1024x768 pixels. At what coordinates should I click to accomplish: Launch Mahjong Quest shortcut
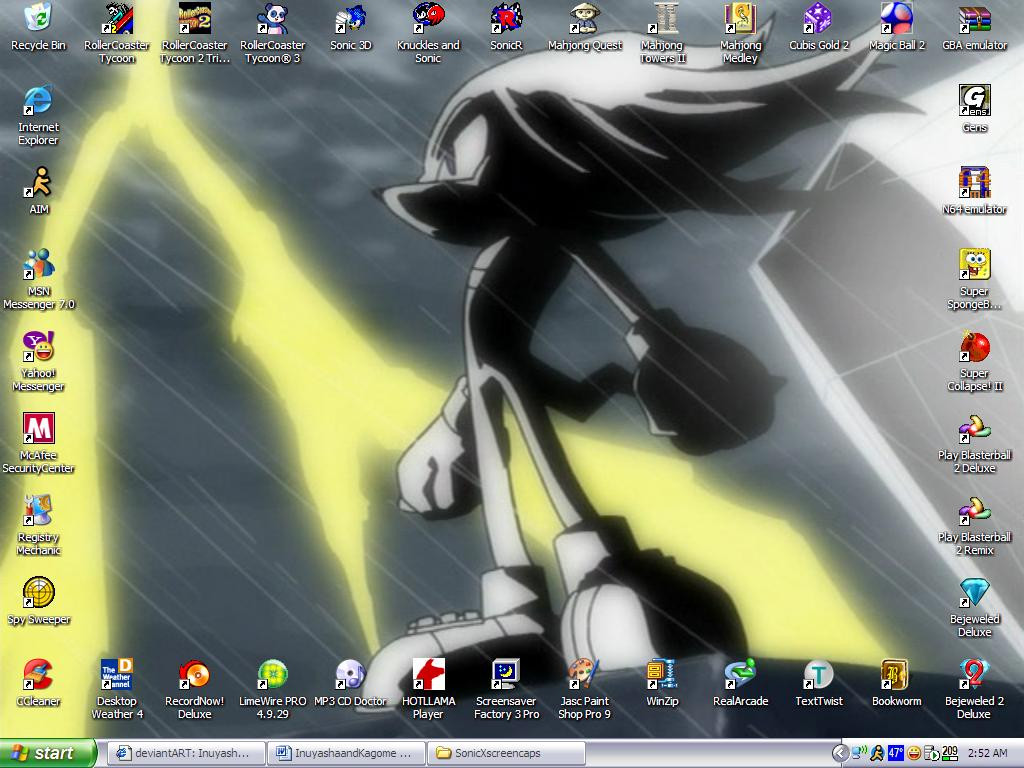(x=584, y=18)
